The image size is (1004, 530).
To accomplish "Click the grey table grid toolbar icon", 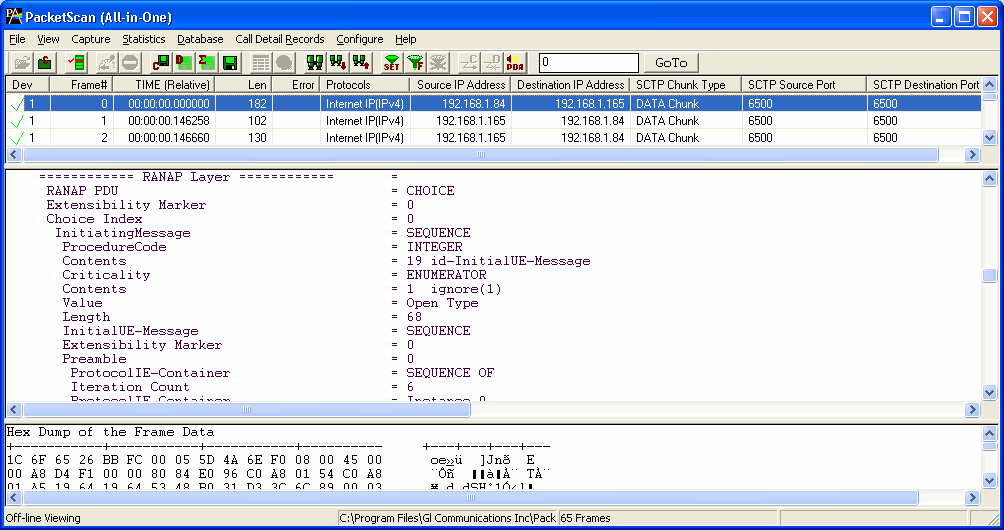I will point(261,62).
